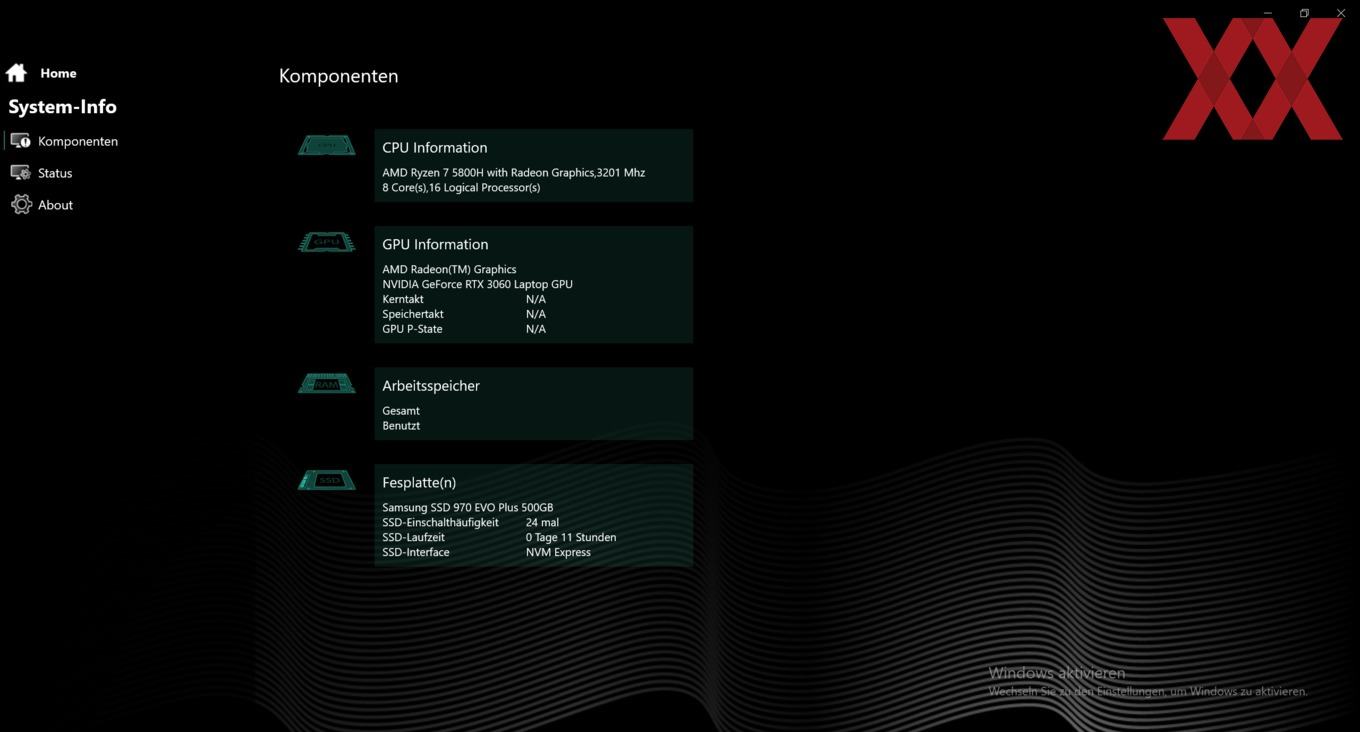
Task: Click the N/A value next to Kerntakt
Action: click(536, 299)
